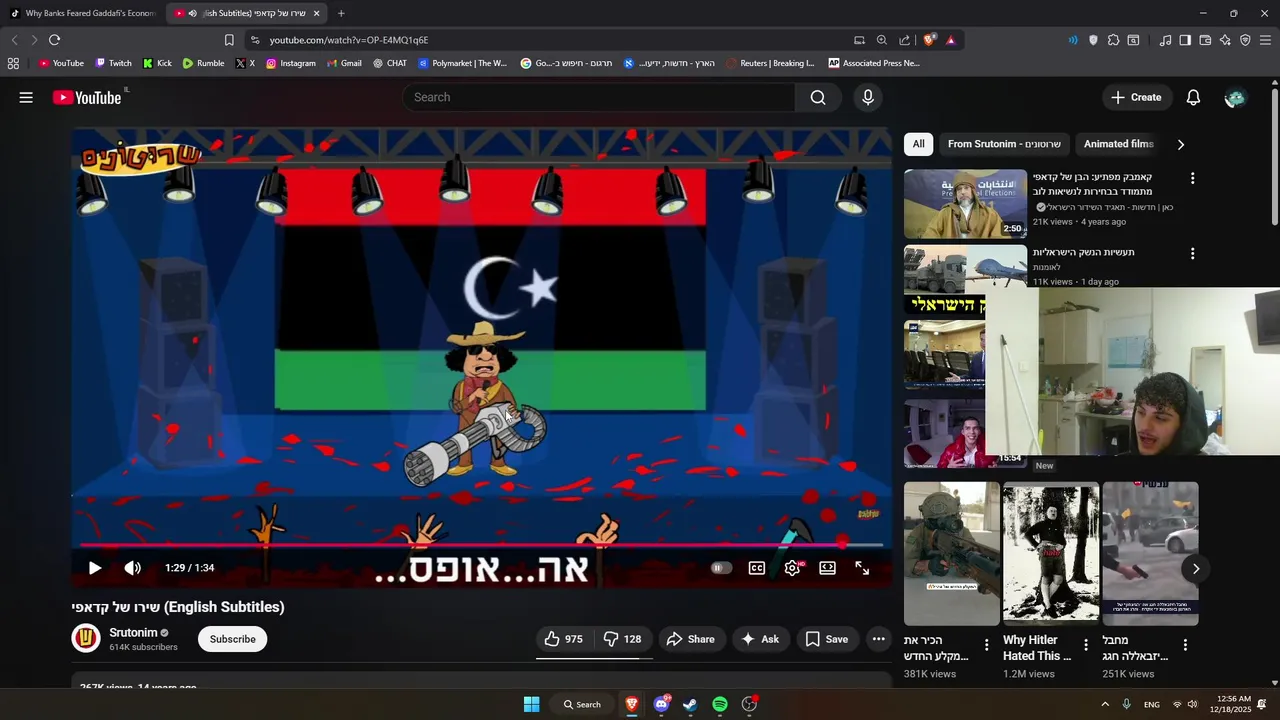The height and width of the screenshot is (720, 1280).
Task: Open the Kick bookmark
Action: click(x=157, y=63)
